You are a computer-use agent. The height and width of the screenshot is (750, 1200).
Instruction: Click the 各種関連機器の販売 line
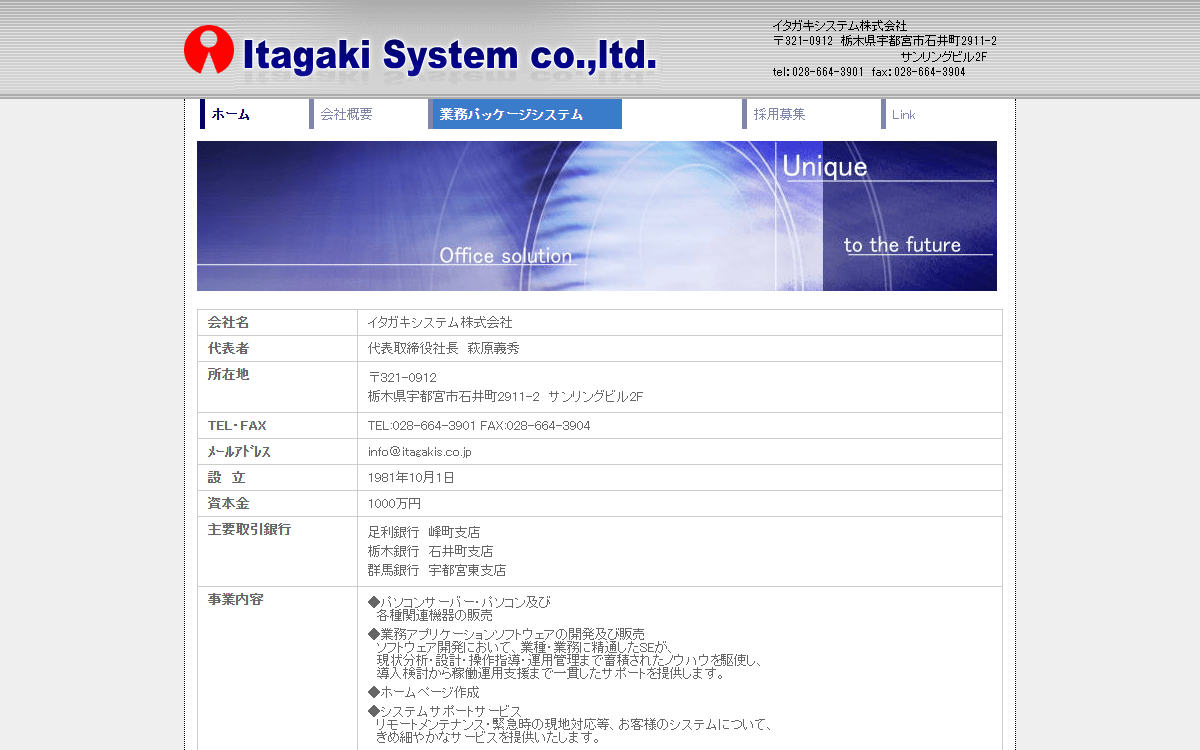434,615
